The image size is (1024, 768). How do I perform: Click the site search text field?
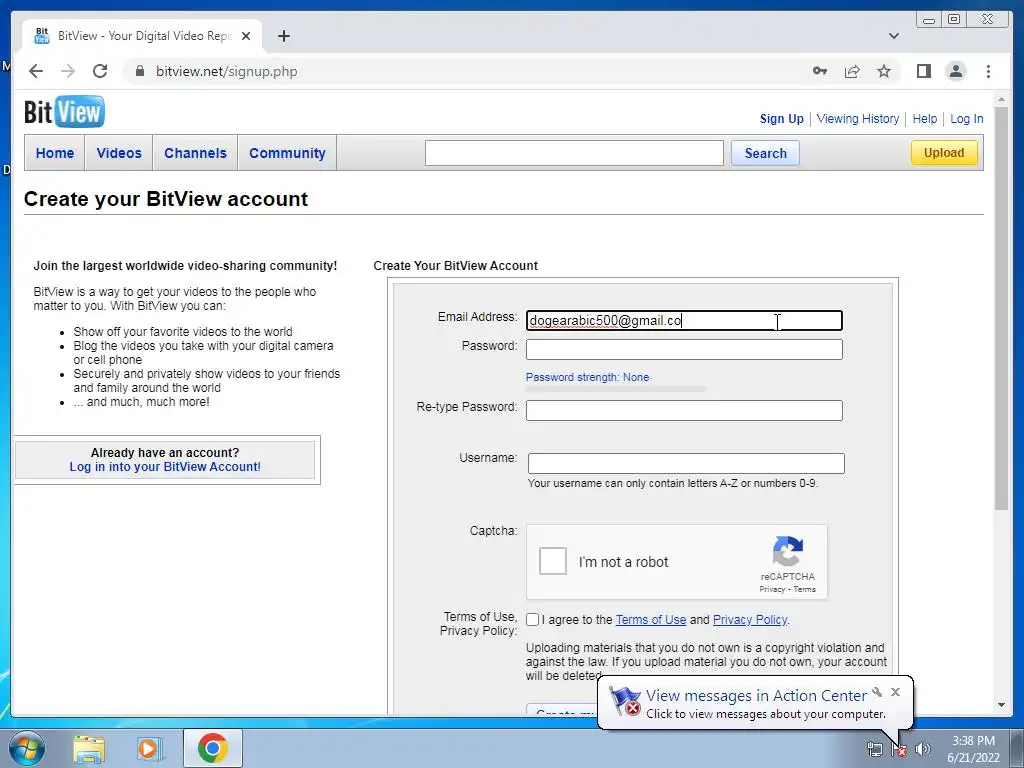click(574, 153)
